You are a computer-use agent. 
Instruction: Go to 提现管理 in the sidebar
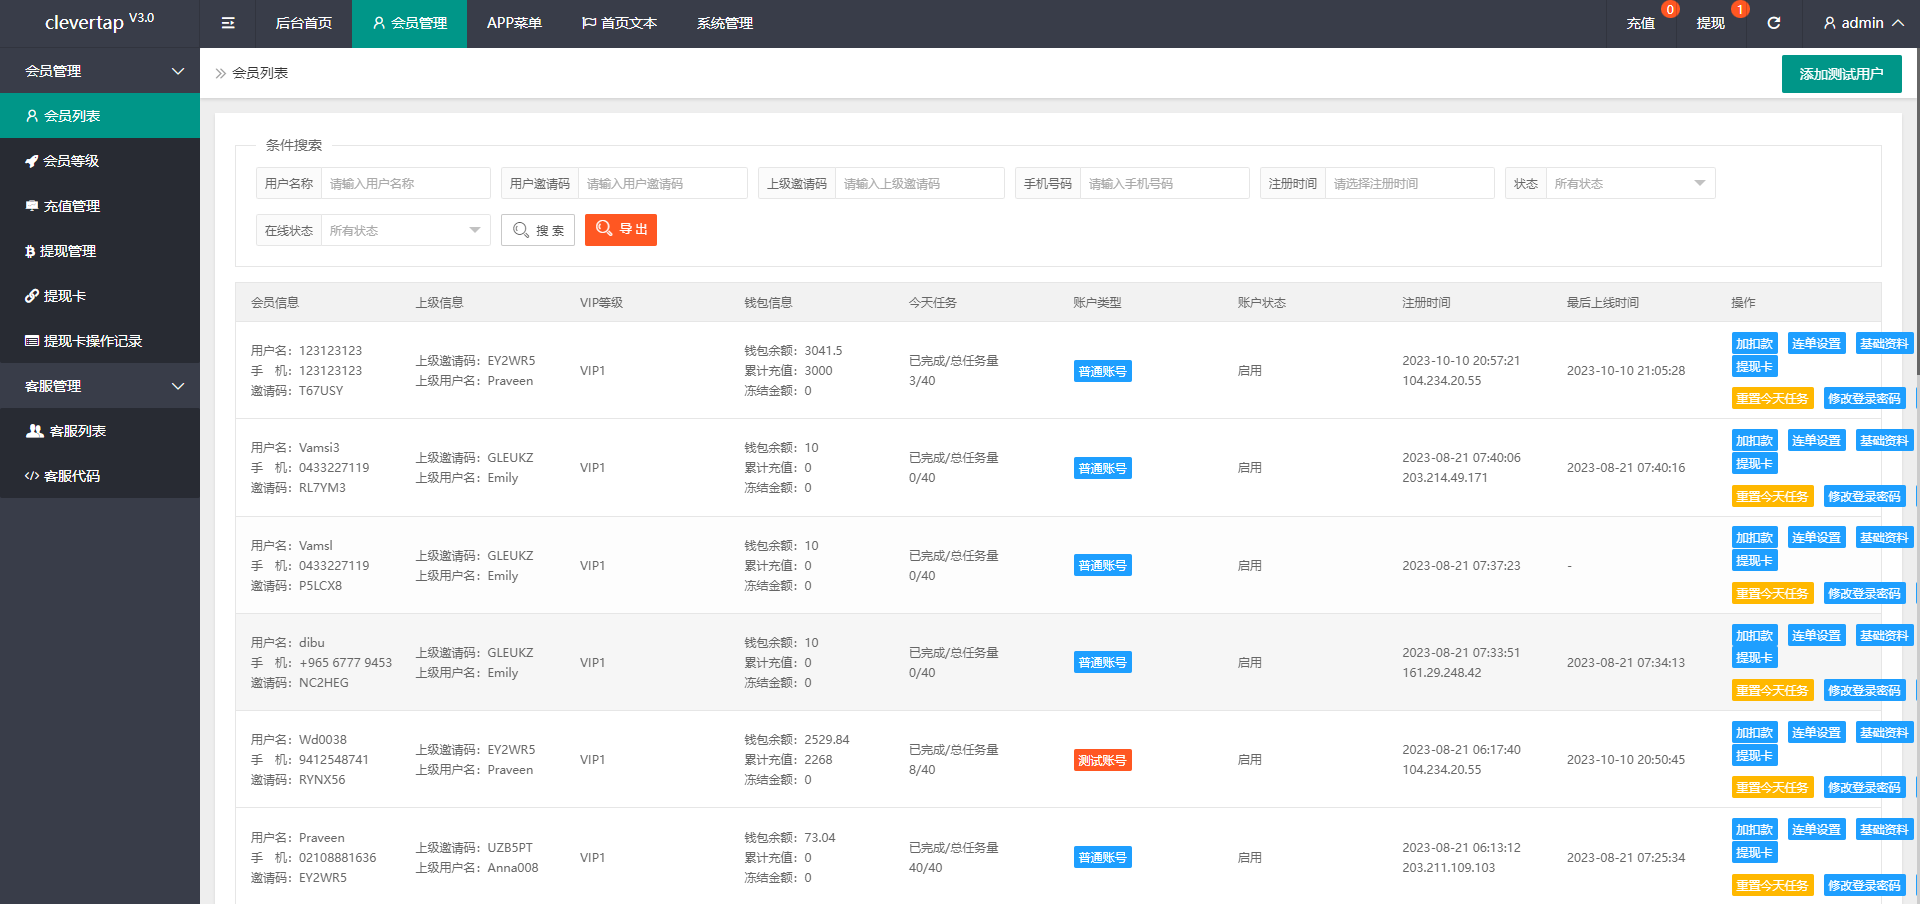(x=68, y=251)
